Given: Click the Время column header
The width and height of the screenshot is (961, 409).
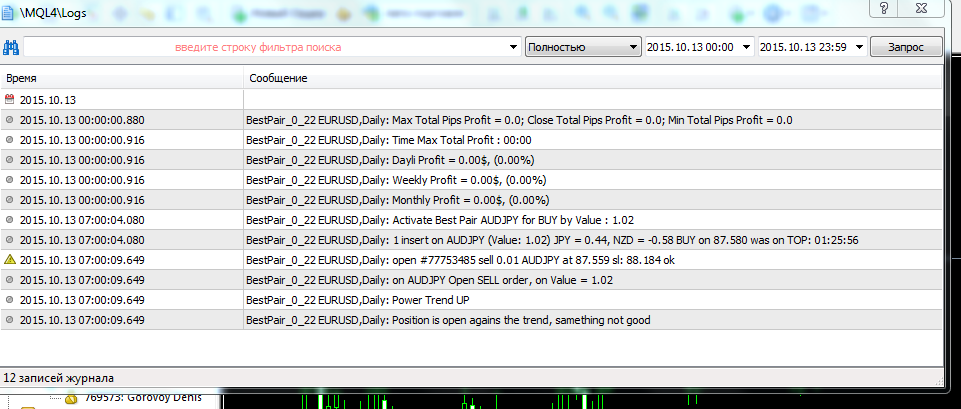Looking at the screenshot, I should [x=122, y=78].
